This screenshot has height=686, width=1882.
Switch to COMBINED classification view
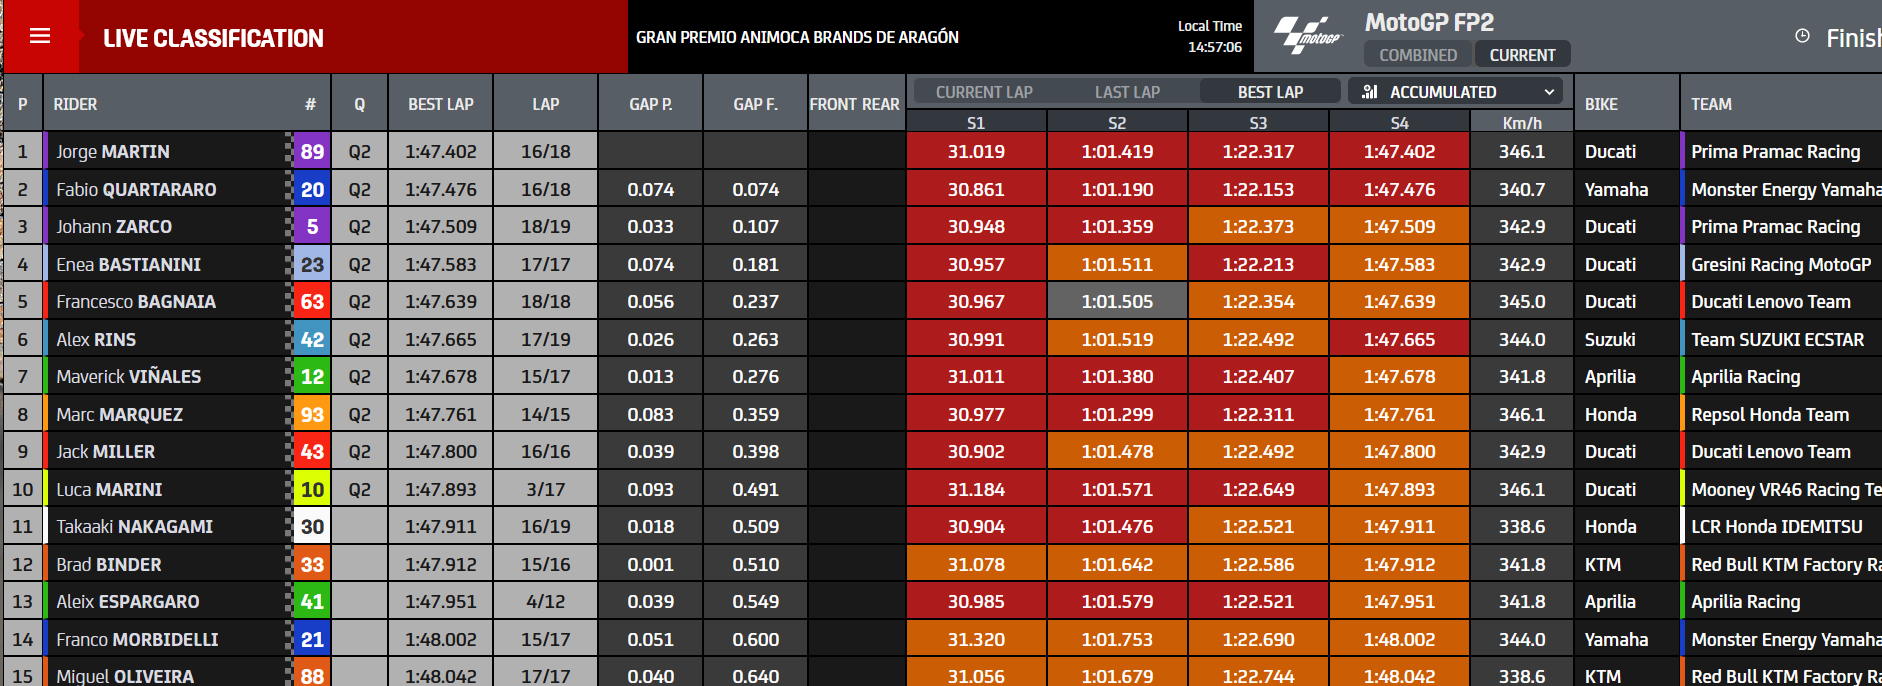(x=1418, y=55)
